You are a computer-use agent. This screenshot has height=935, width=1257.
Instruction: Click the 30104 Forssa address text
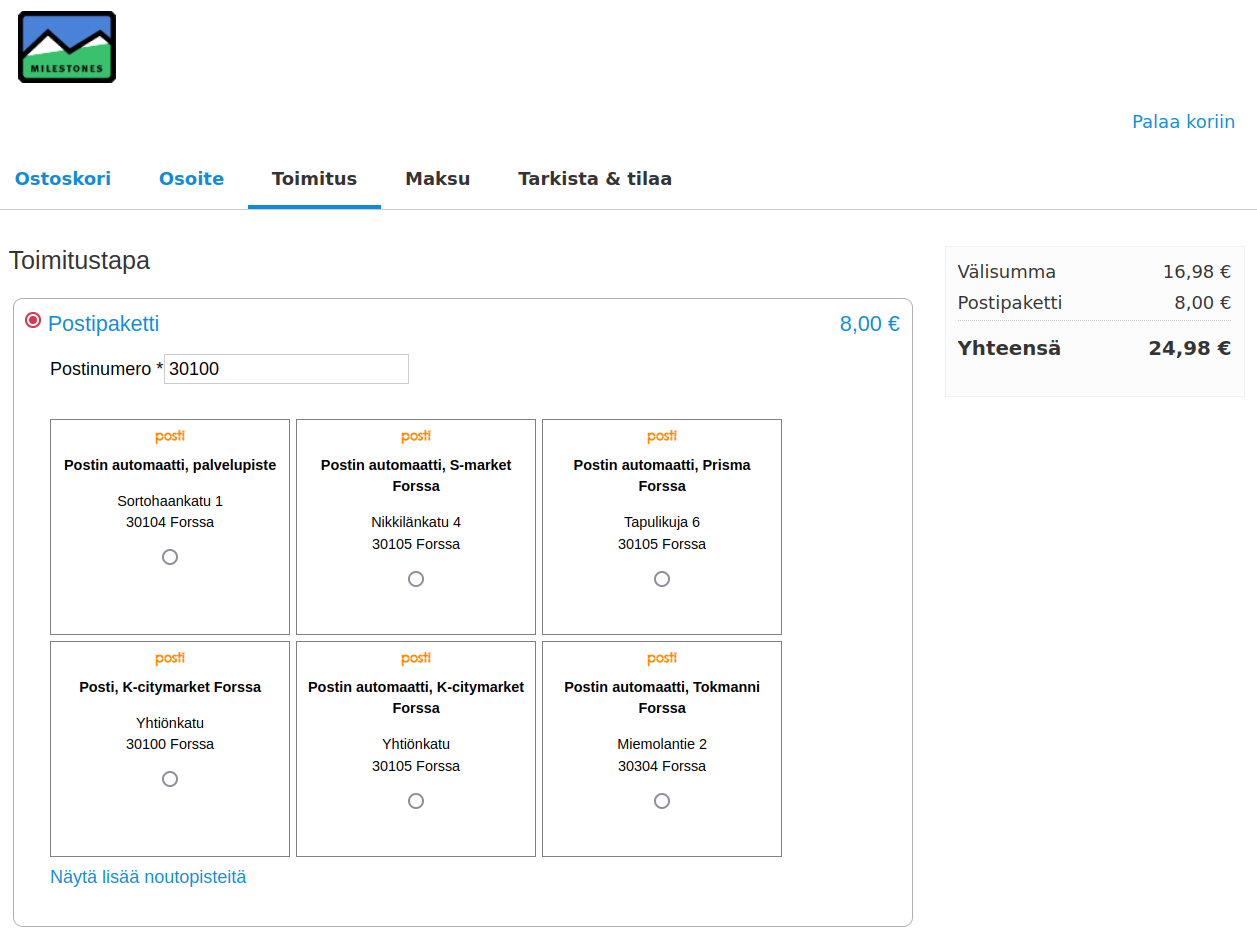pyautogui.click(x=170, y=522)
